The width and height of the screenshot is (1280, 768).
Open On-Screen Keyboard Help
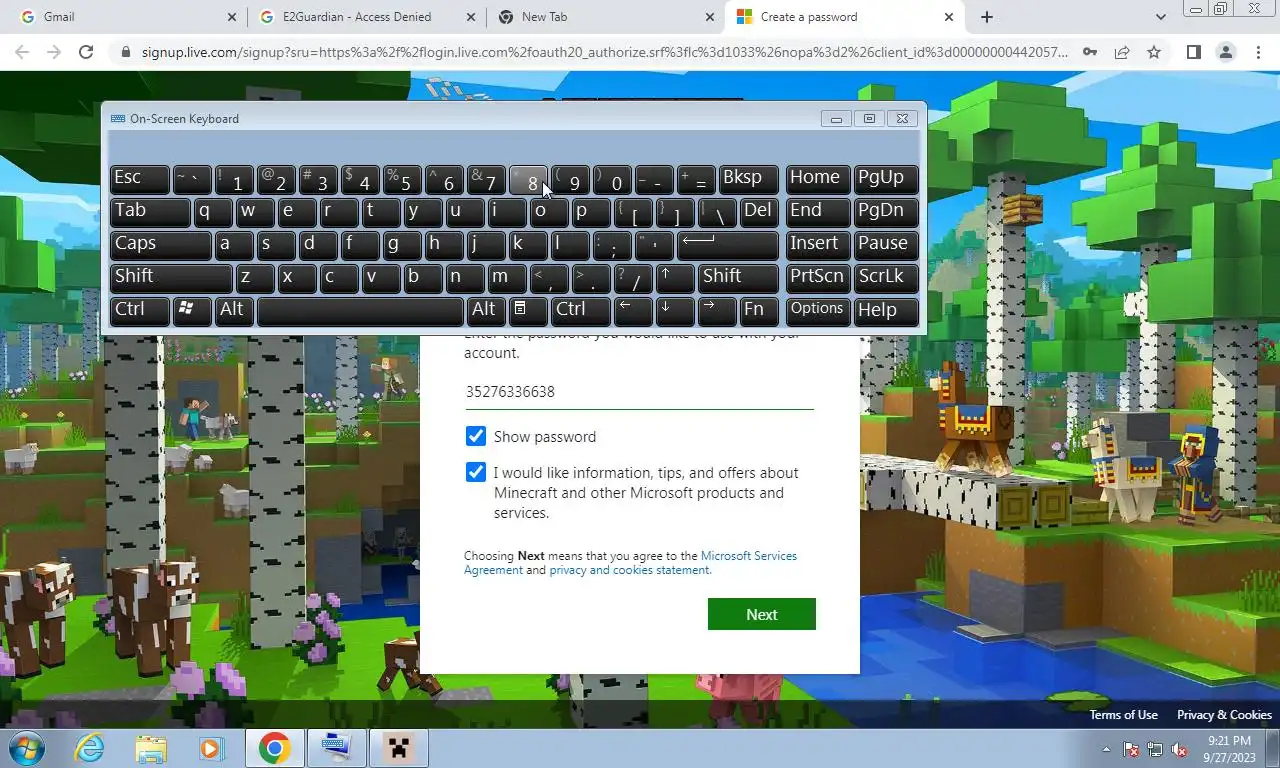coord(886,311)
